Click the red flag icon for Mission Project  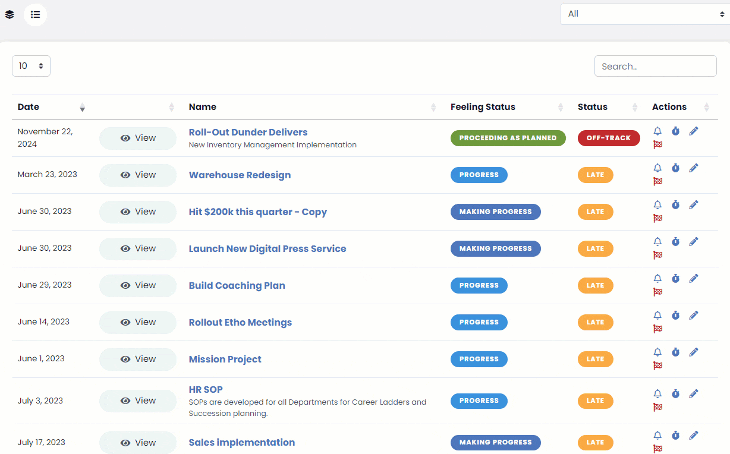pyautogui.click(x=657, y=365)
